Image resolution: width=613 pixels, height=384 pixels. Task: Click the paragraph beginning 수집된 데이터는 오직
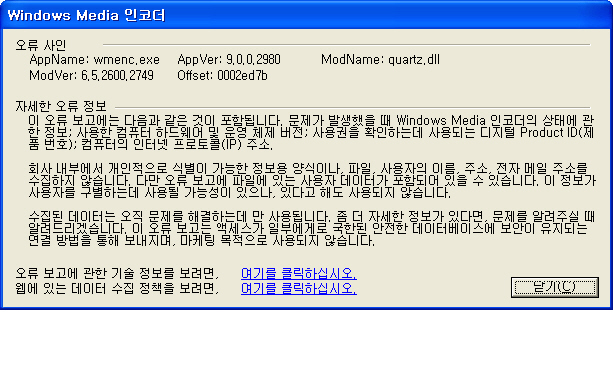pos(312,228)
